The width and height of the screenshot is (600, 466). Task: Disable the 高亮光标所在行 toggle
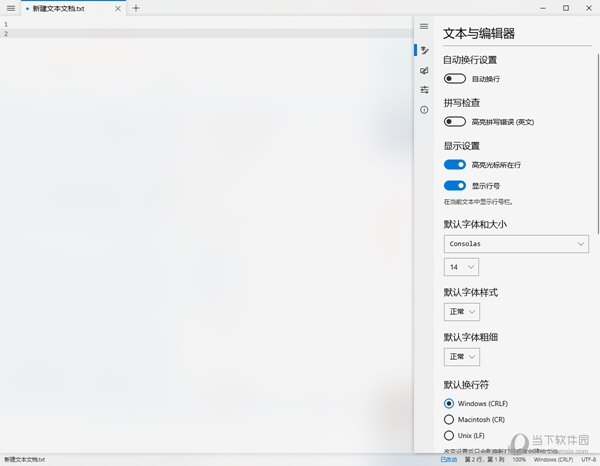[x=455, y=165]
